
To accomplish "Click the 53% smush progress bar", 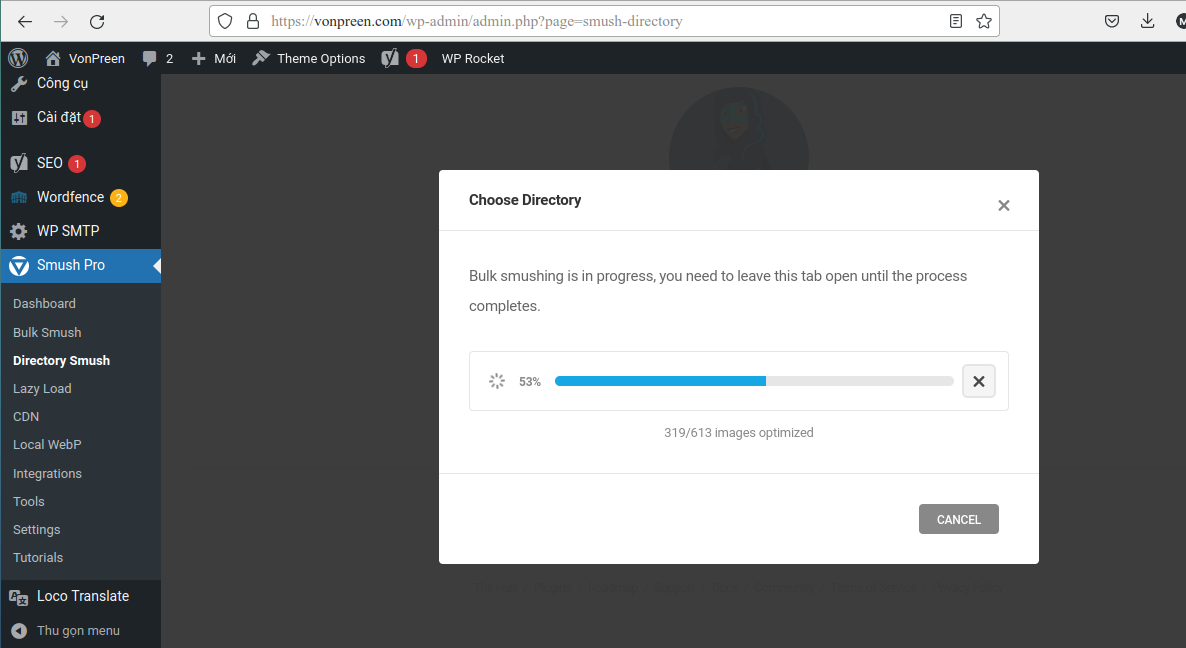I will [x=754, y=381].
